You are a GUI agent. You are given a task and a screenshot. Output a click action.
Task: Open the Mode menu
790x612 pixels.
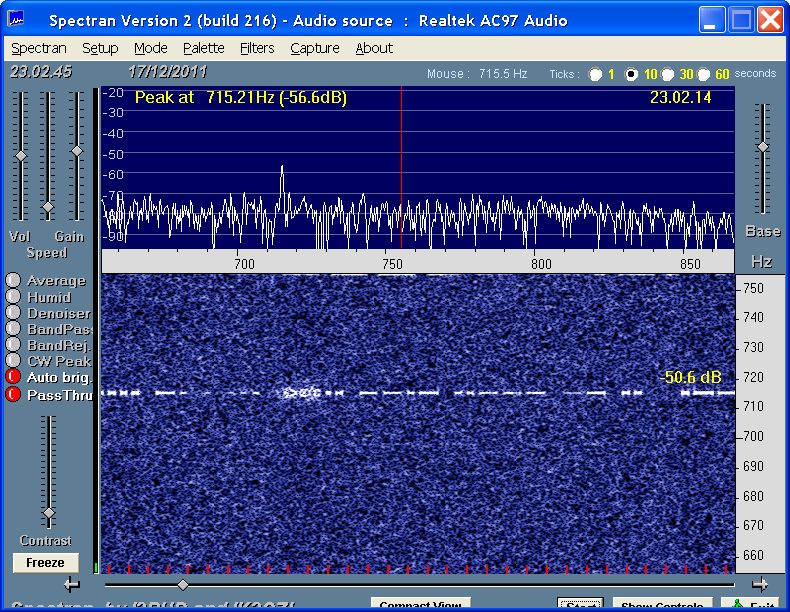[151, 48]
